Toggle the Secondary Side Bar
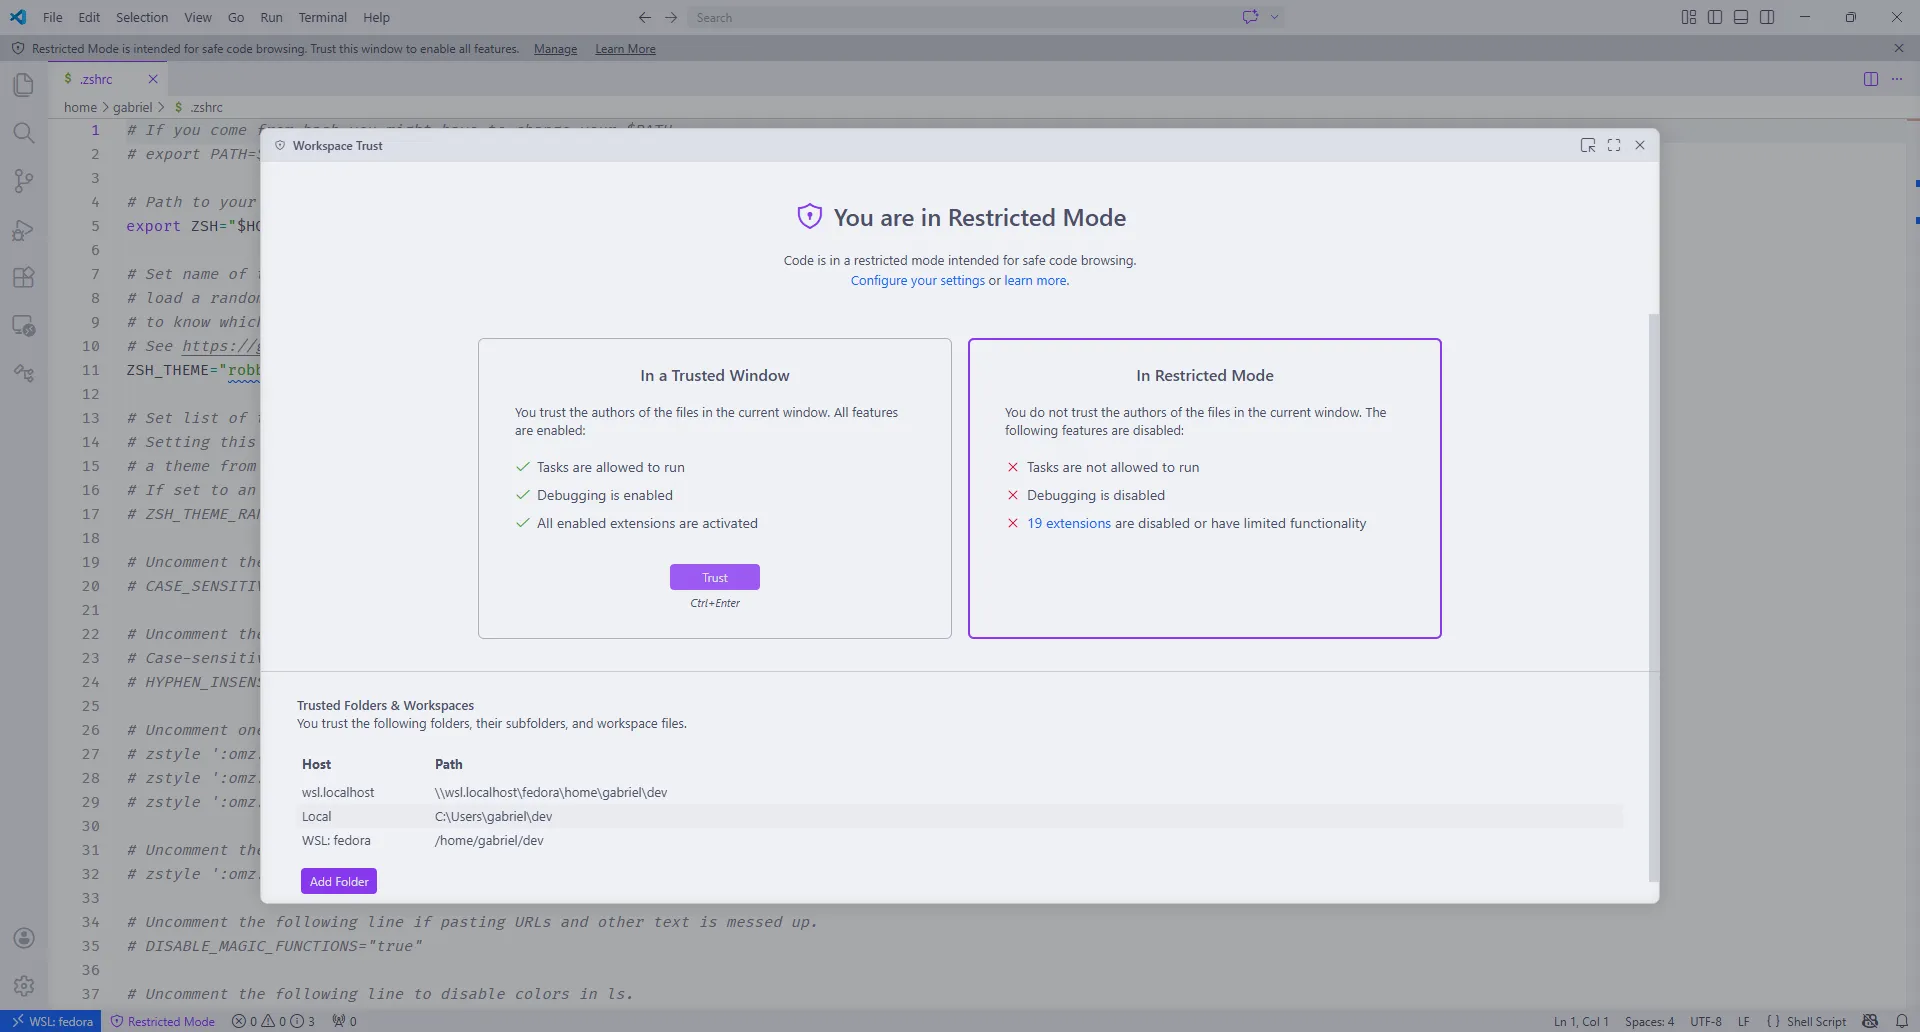1920x1032 pixels. [x=1767, y=17]
